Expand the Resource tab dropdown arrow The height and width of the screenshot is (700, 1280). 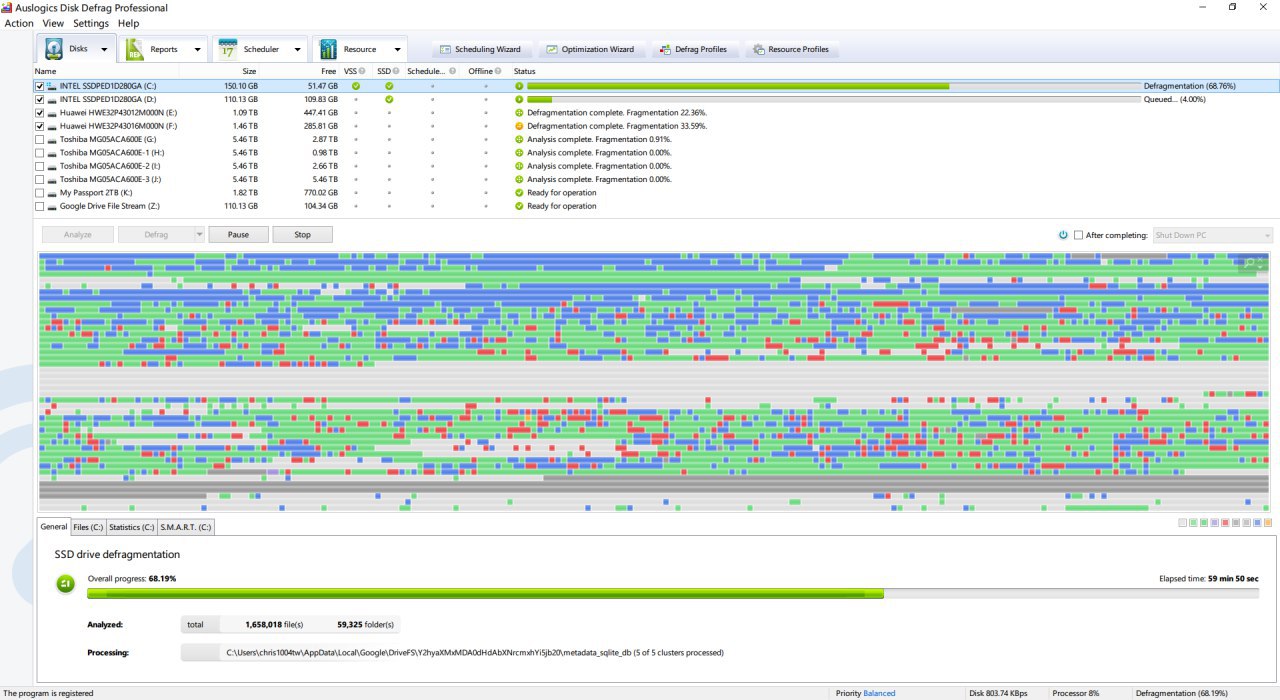[397, 49]
